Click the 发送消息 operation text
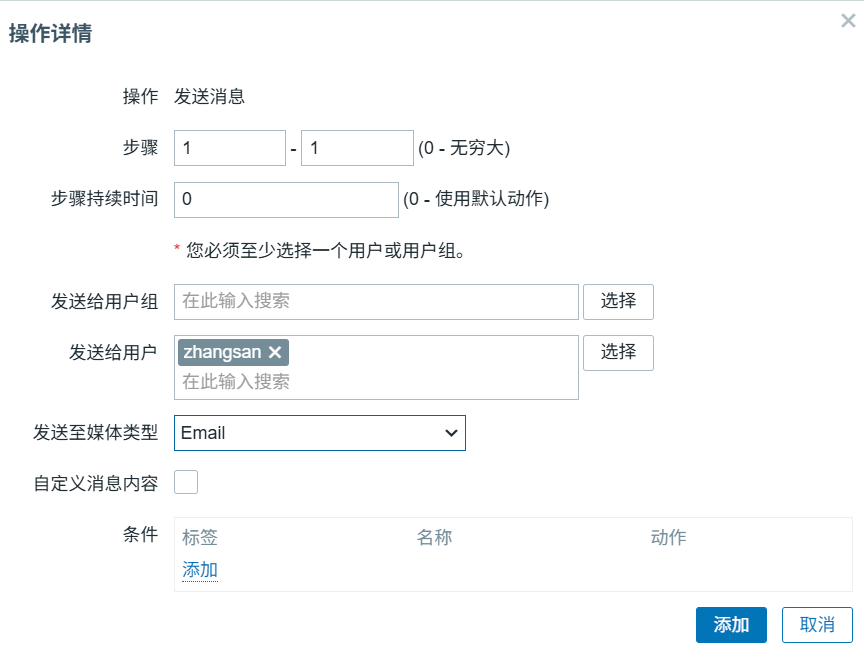 coord(209,96)
